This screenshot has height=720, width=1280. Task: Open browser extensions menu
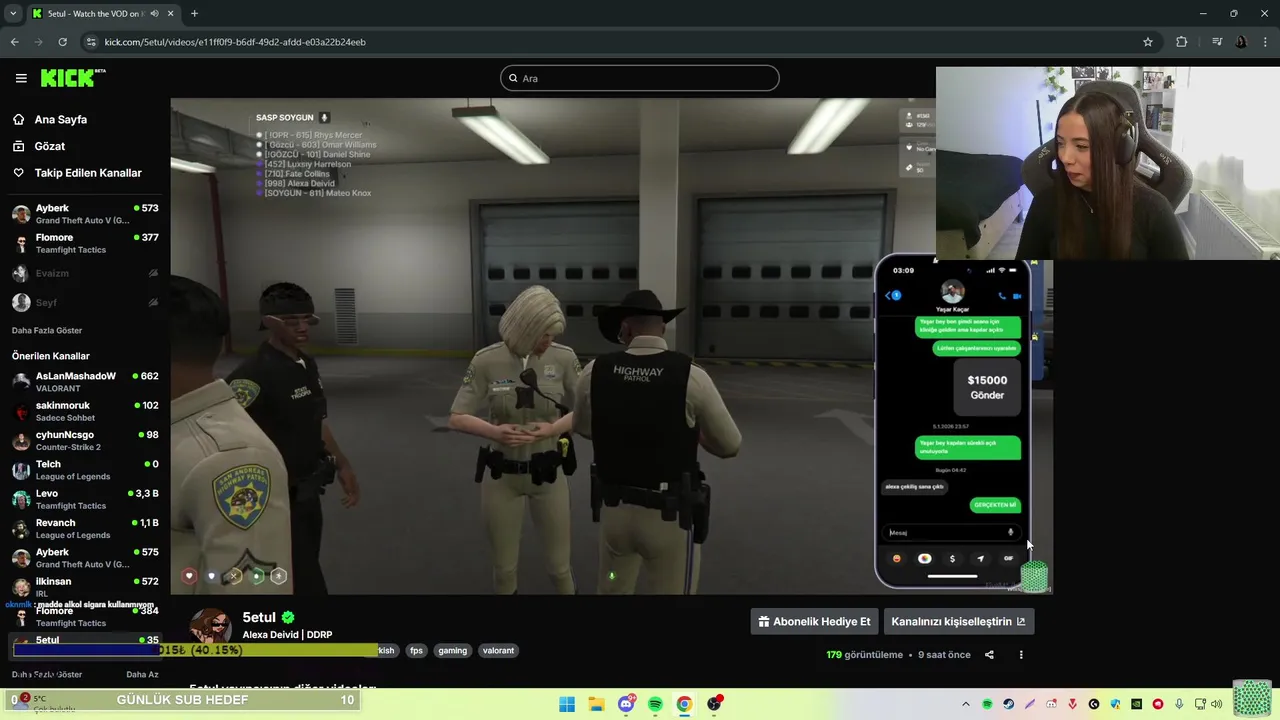click(x=1182, y=42)
